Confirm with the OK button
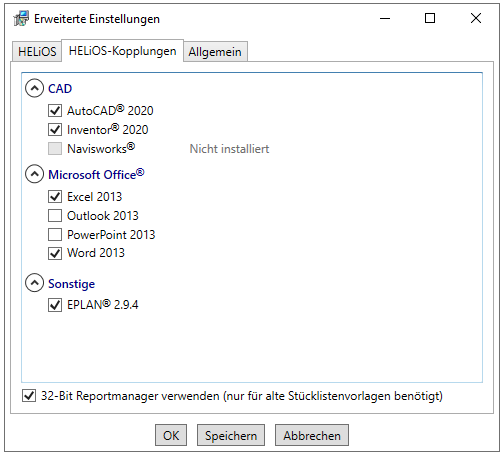 pyautogui.click(x=171, y=435)
